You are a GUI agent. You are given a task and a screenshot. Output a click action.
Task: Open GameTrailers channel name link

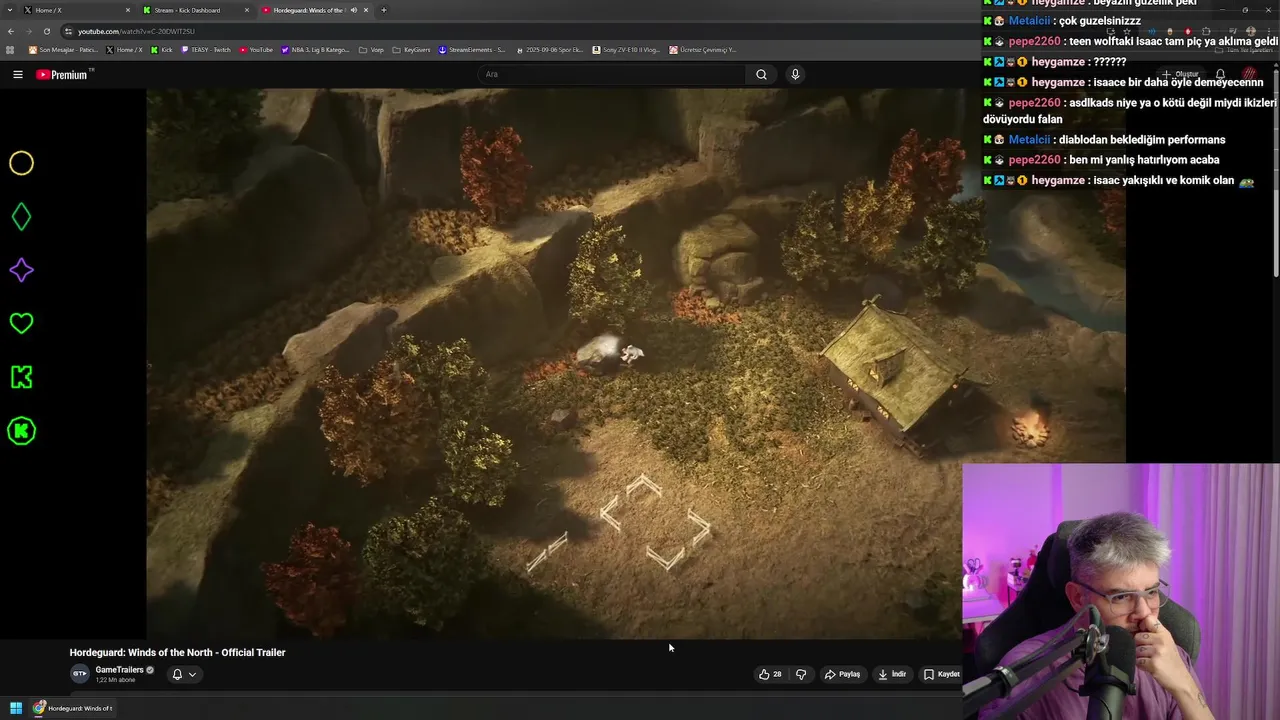pyautogui.click(x=119, y=670)
